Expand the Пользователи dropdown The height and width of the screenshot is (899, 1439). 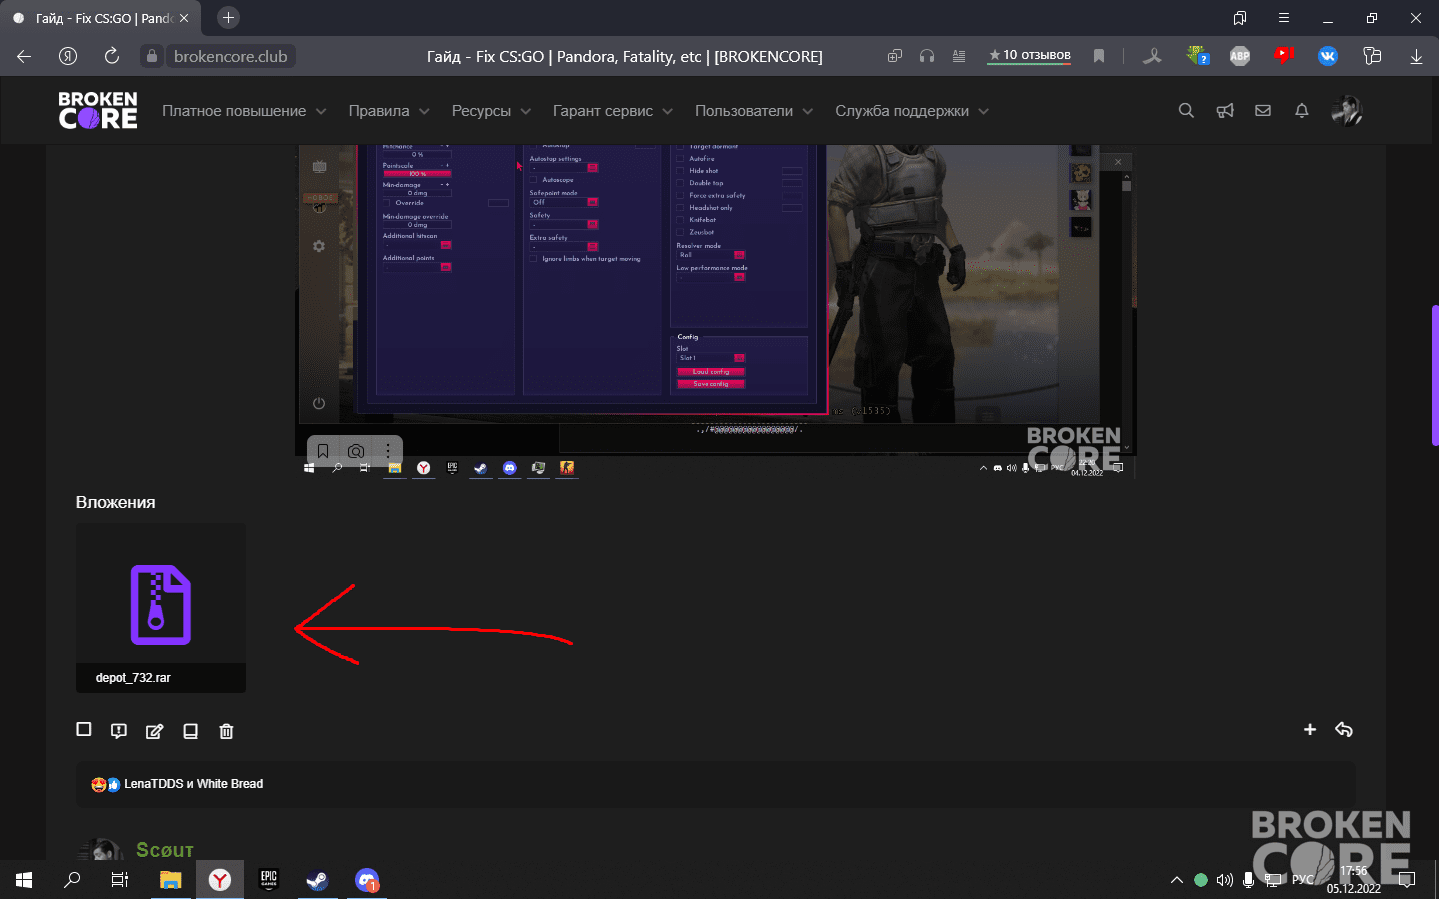click(x=754, y=111)
